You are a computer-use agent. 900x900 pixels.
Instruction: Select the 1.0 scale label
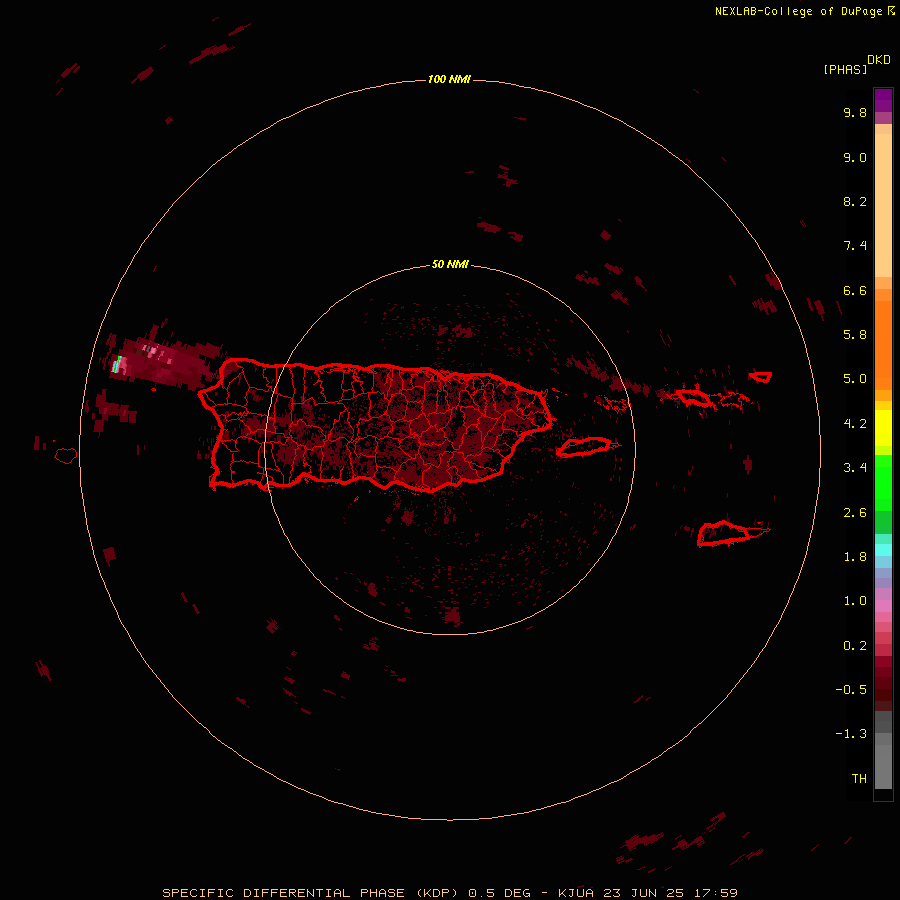click(855, 601)
